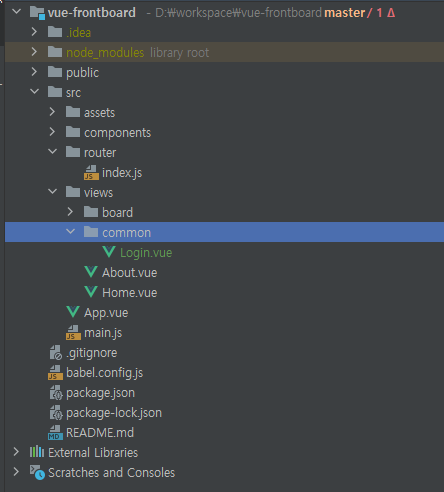Click the common folder icon

point(91,232)
